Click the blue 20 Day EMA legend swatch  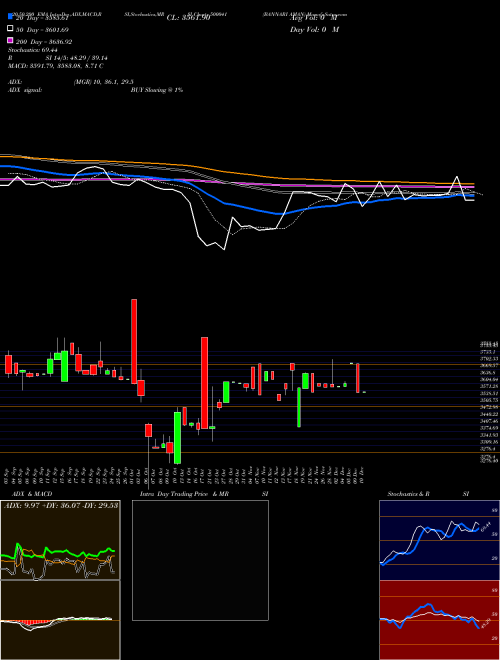click(x=10, y=17)
